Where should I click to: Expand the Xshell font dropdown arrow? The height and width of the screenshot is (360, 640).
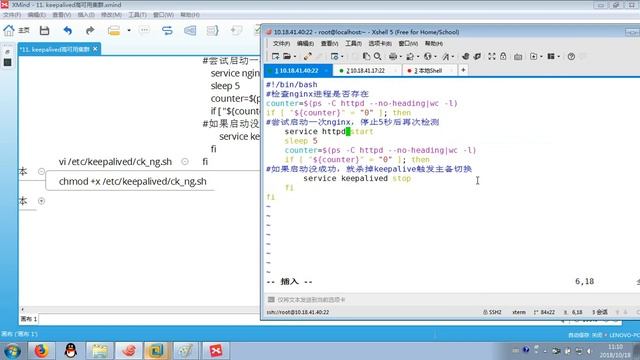pos(453,57)
